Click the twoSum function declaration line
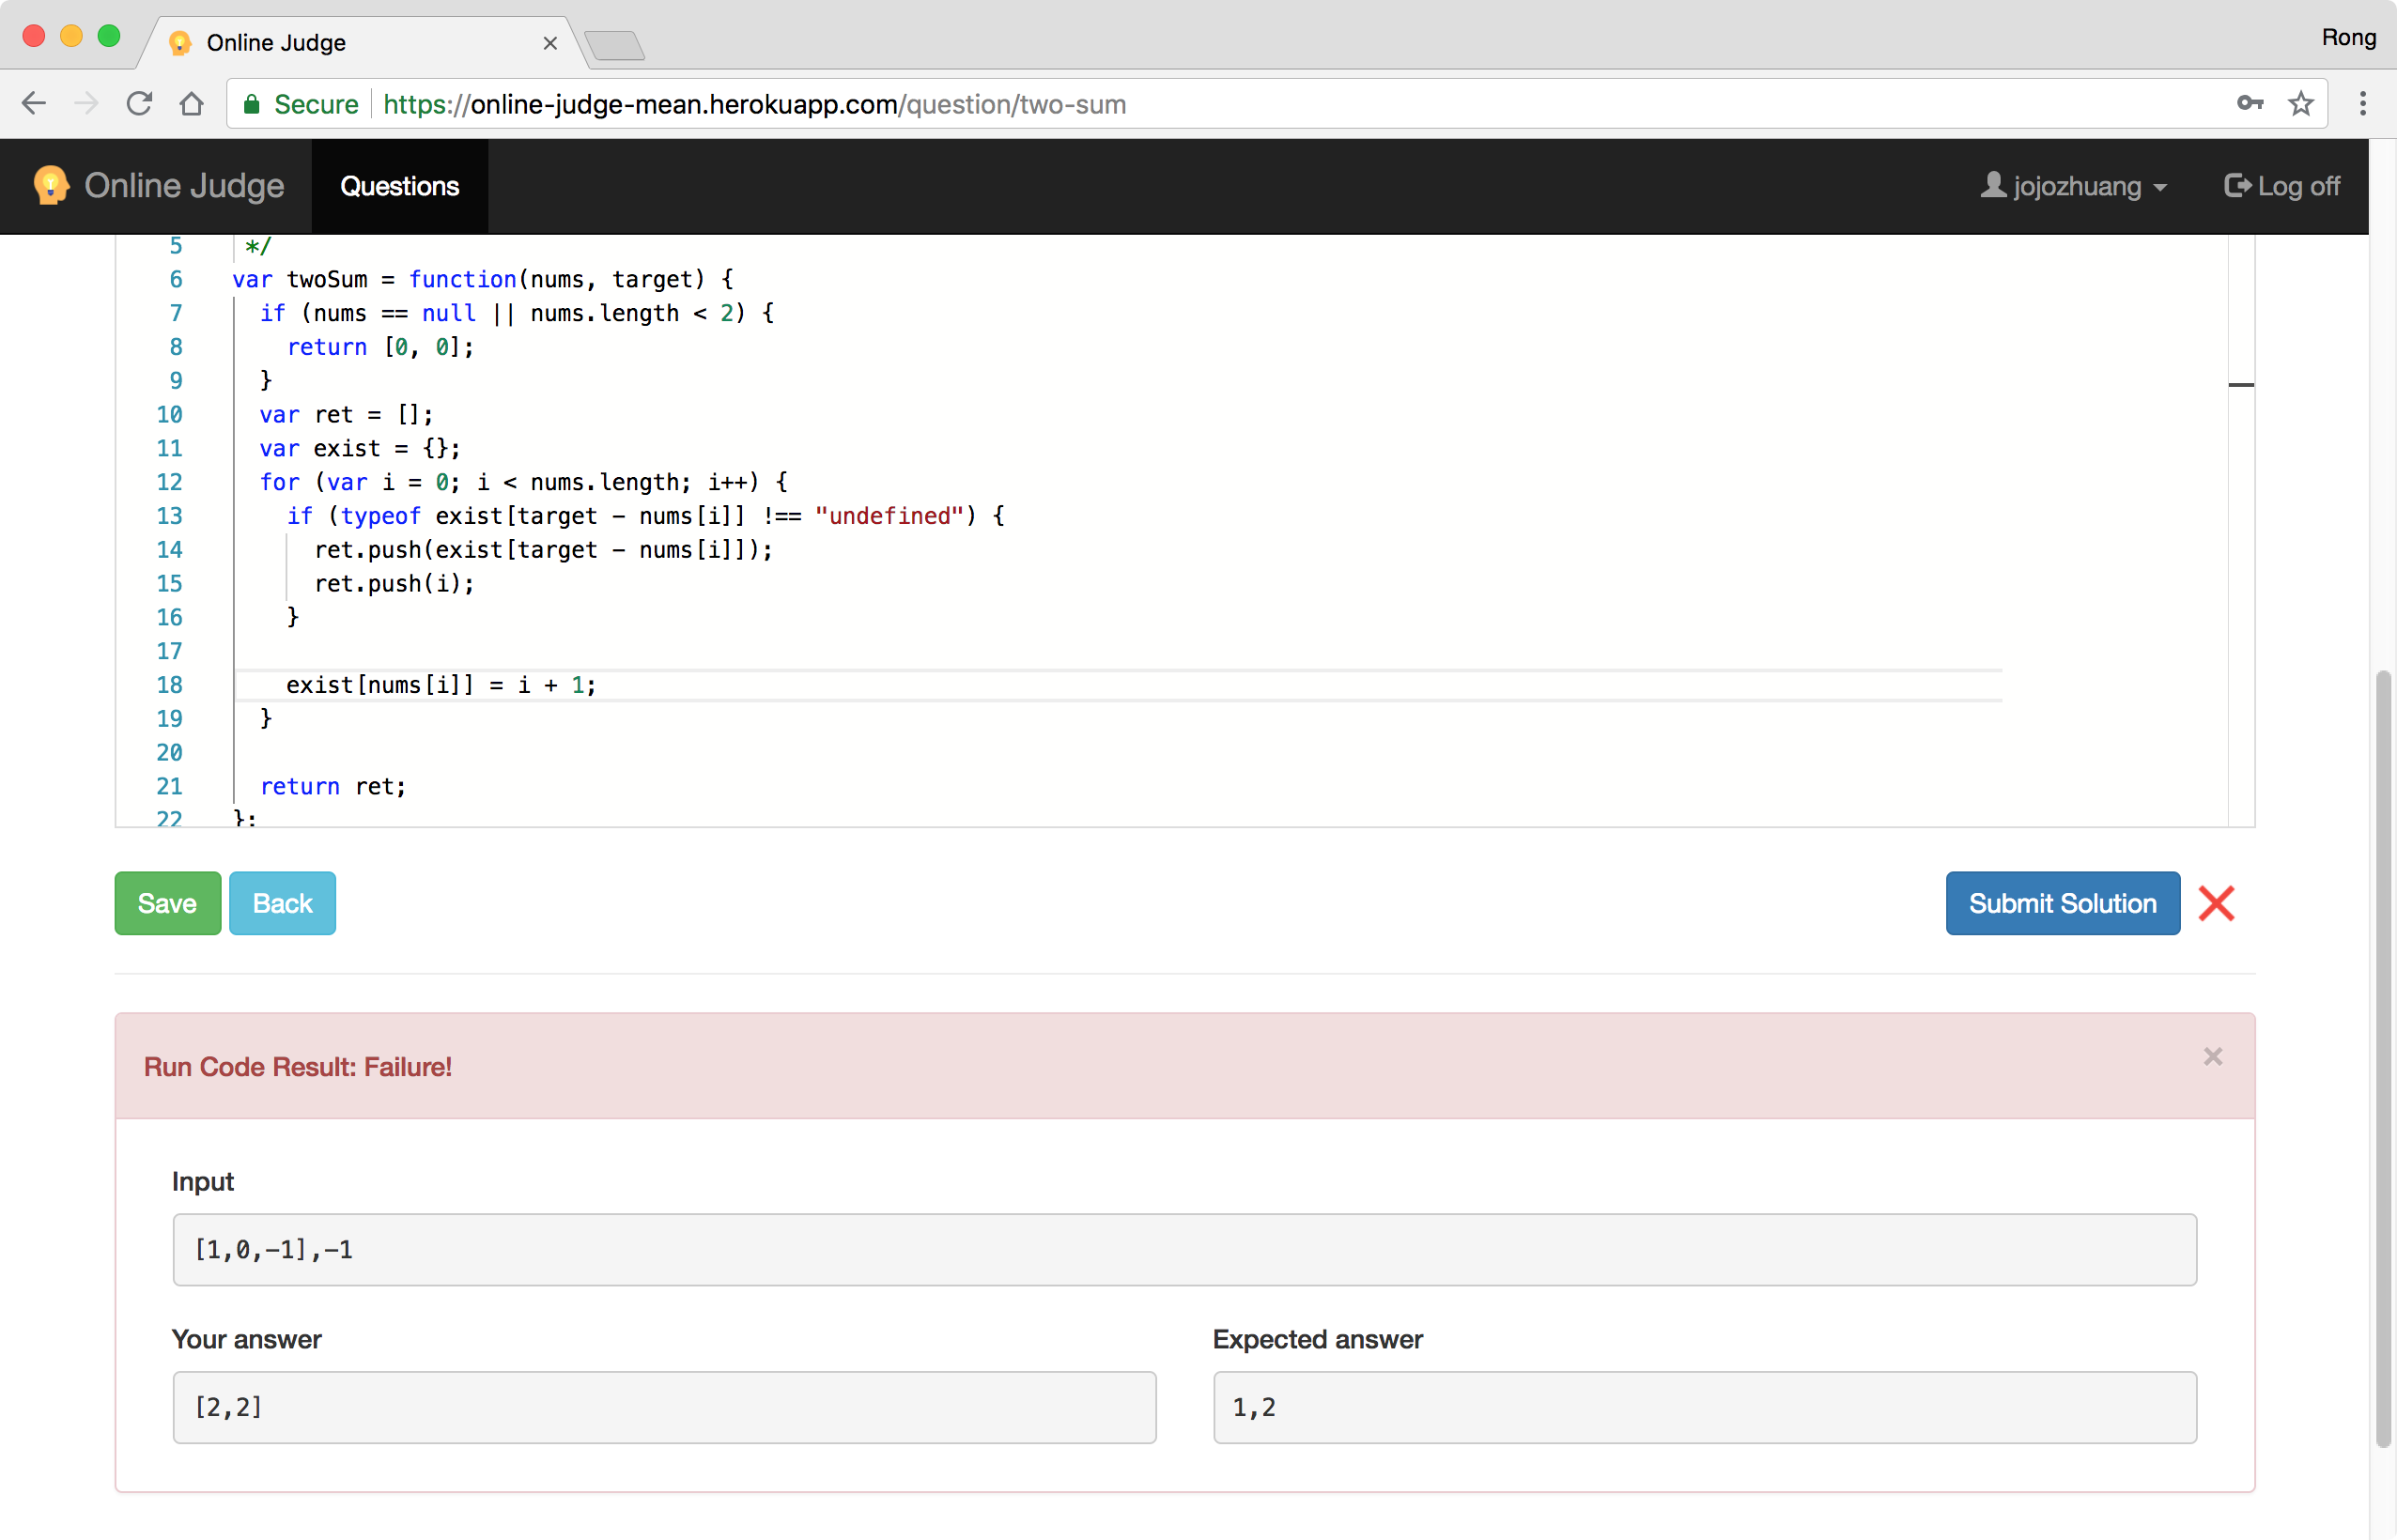This screenshot has height=1540, width=2397. coord(483,279)
